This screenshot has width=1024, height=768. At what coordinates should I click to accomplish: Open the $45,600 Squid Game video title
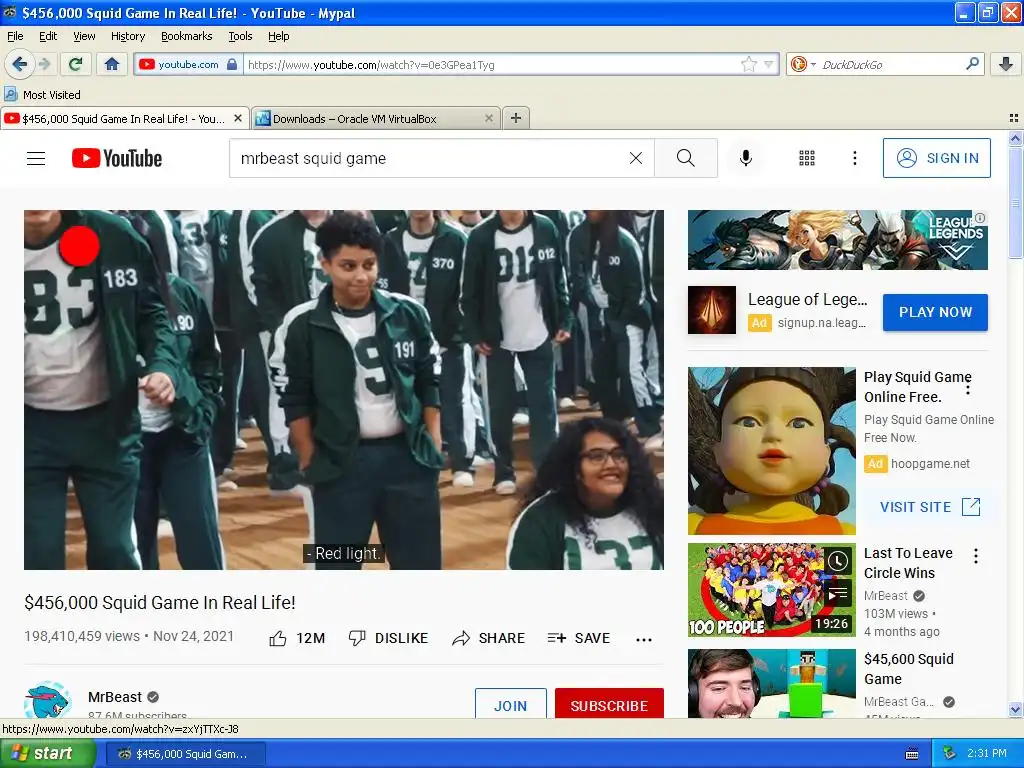point(908,669)
